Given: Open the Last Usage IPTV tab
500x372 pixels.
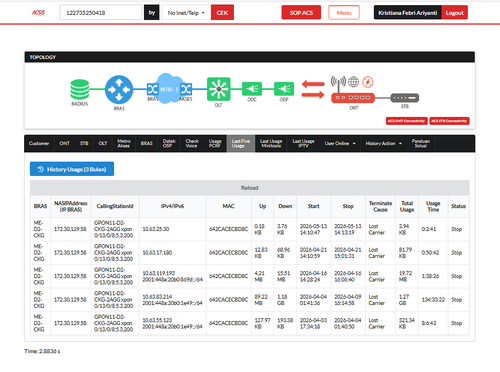Looking at the screenshot, I should (x=303, y=143).
